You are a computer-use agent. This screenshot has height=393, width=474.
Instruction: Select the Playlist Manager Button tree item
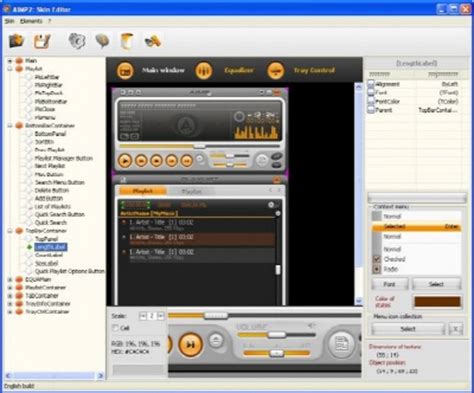(x=64, y=158)
